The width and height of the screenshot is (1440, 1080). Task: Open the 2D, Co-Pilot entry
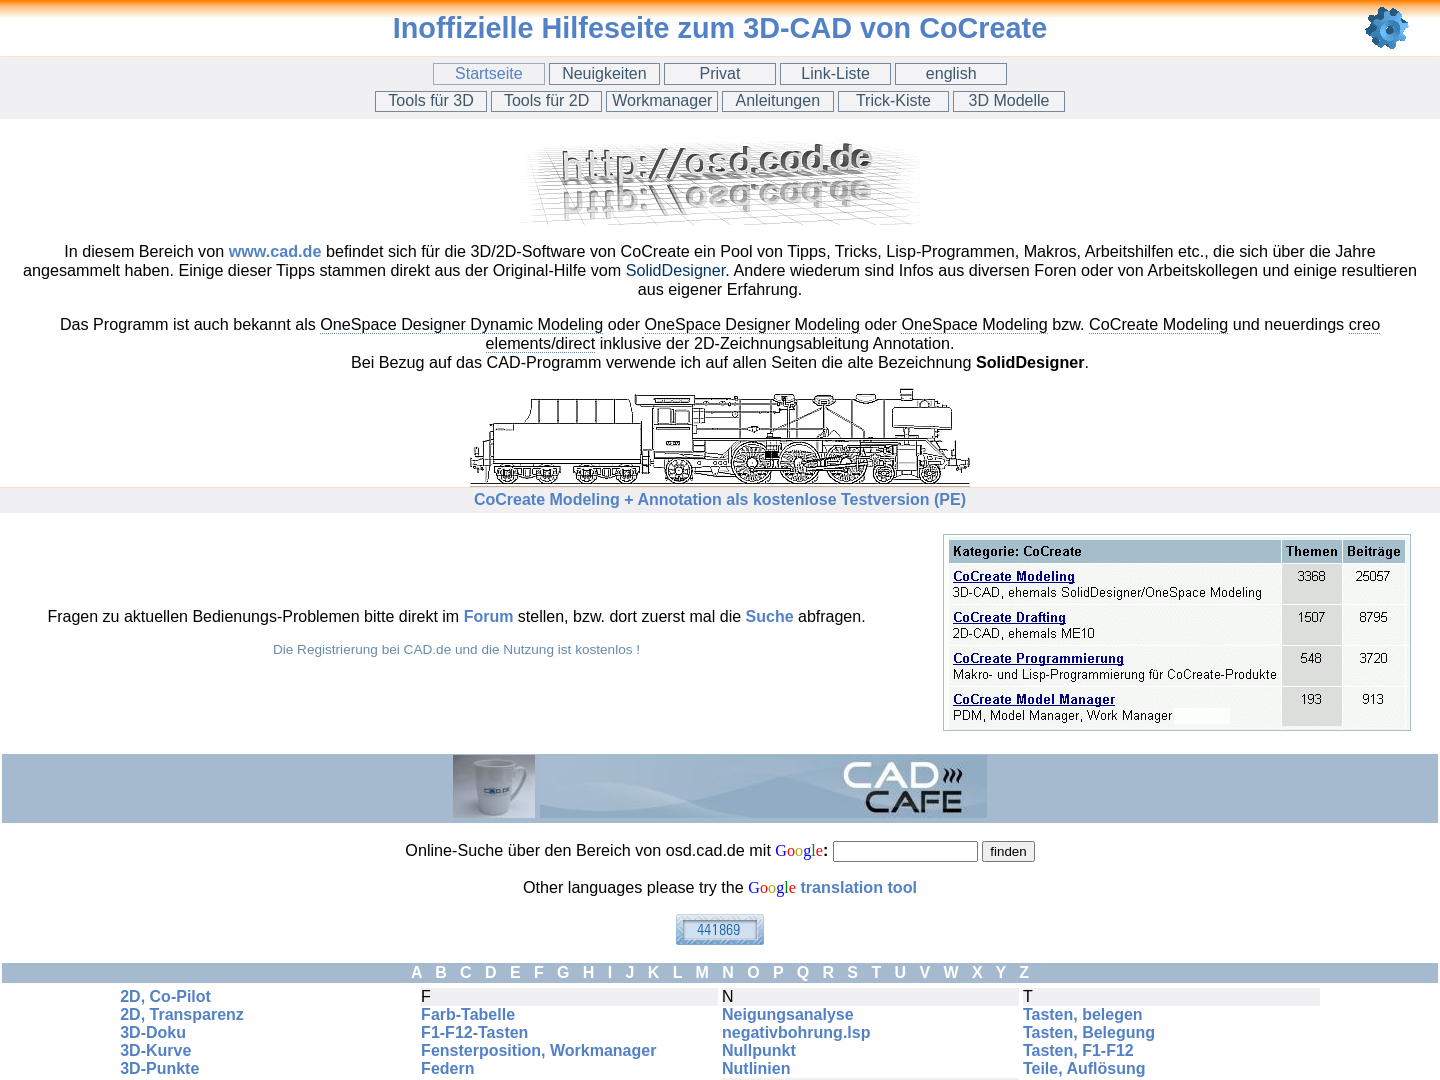(x=165, y=997)
